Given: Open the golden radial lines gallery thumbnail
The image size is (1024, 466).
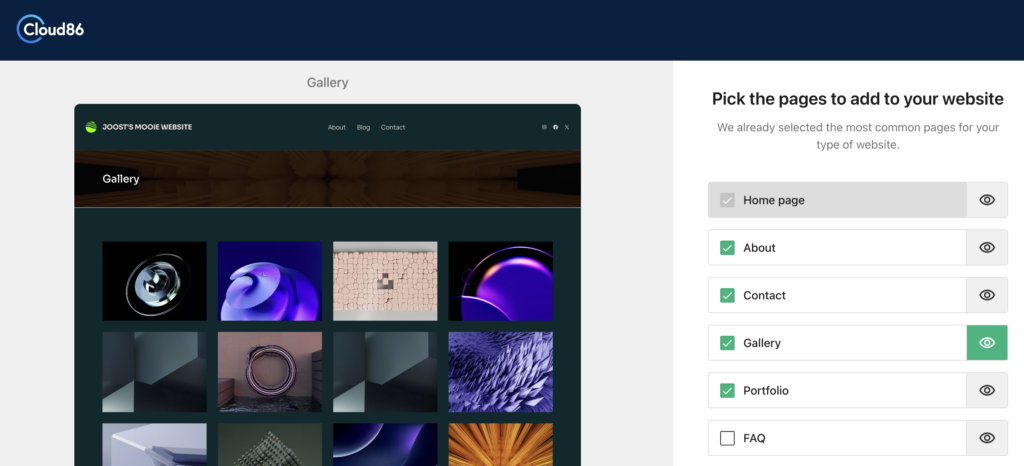Looking at the screenshot, I should pyautogui.click(x=500, y=444).
